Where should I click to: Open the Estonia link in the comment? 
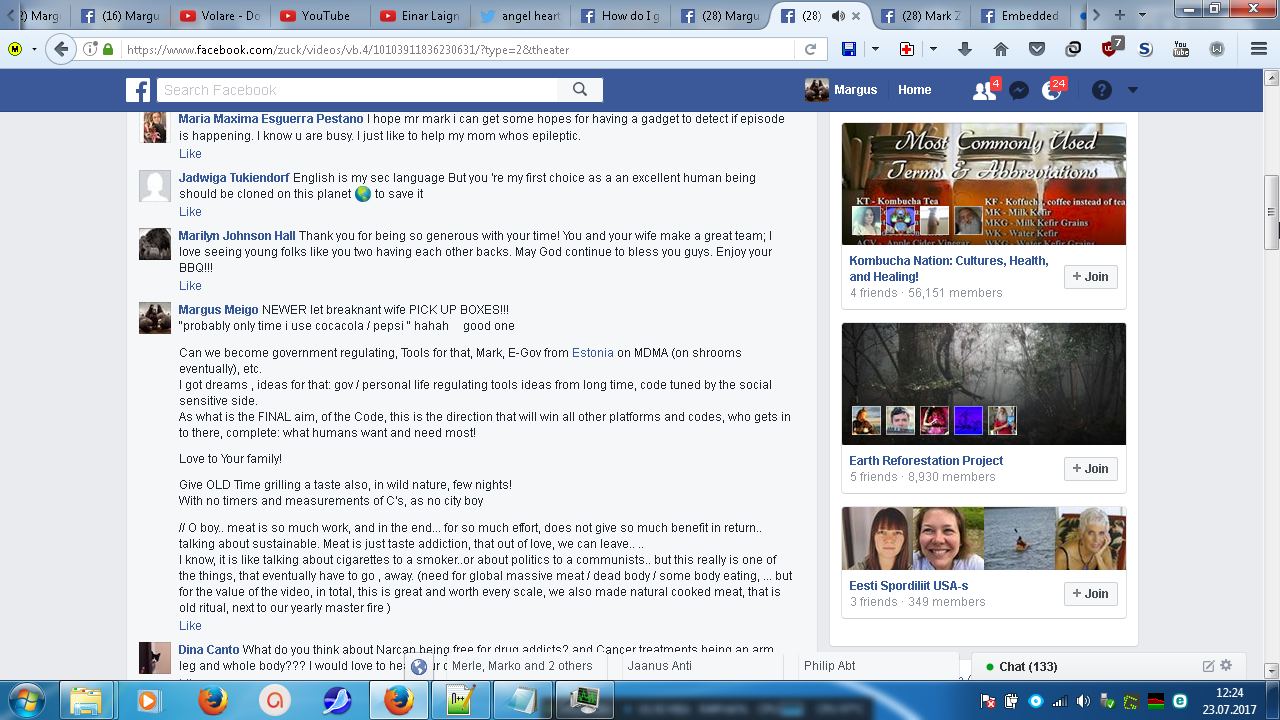[593, 353]
